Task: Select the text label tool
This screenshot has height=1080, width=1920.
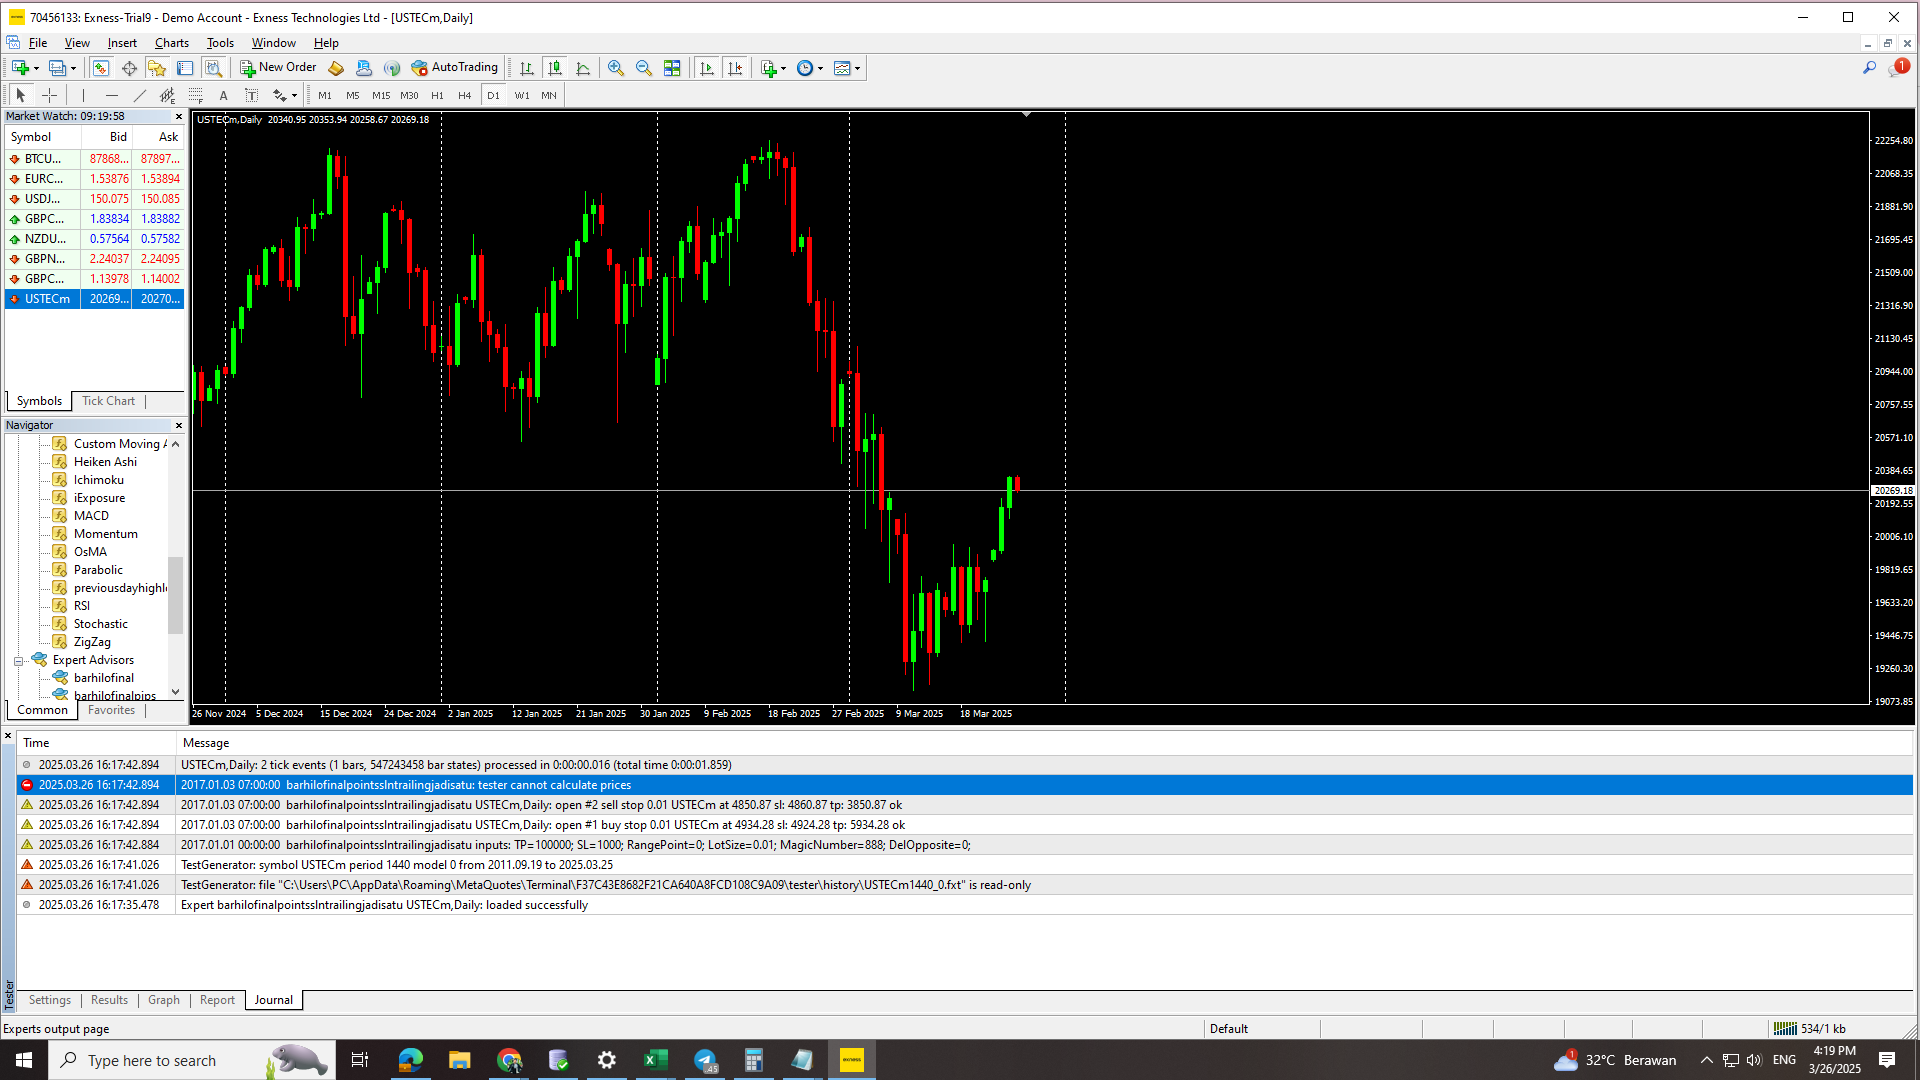Action: click(x=251, y=95)
